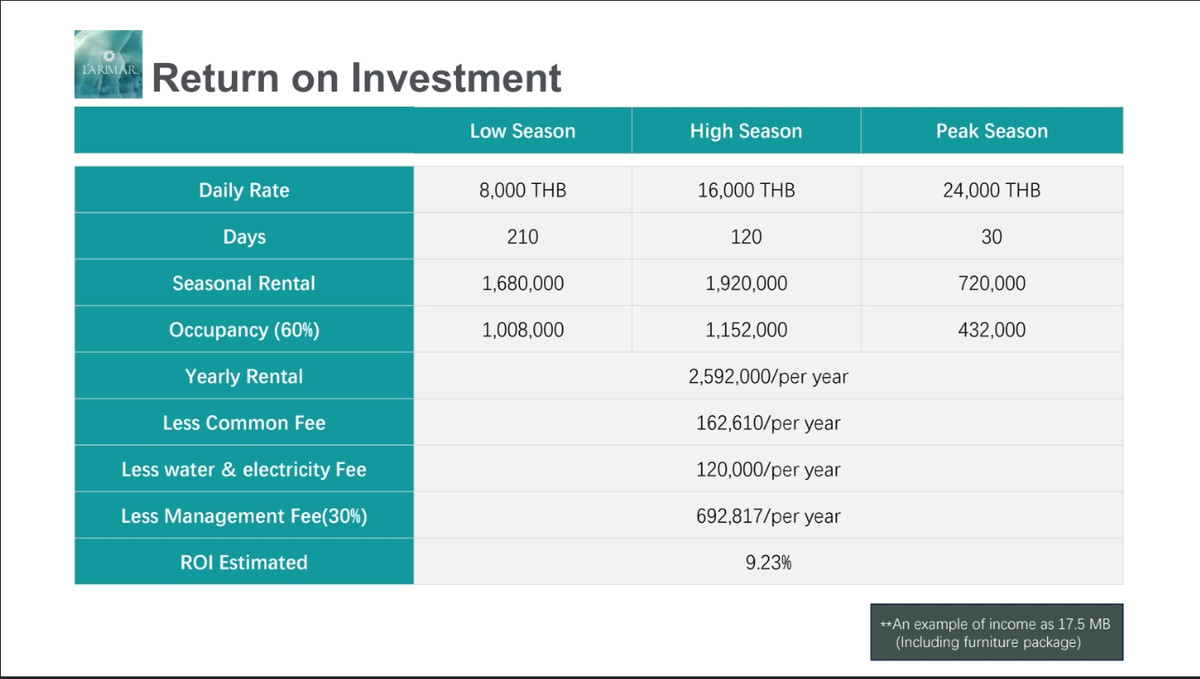Click the 692,817/per year management fee value
Screen dimensions: 1200x679
pyautogui.click(x=768, y=516)
